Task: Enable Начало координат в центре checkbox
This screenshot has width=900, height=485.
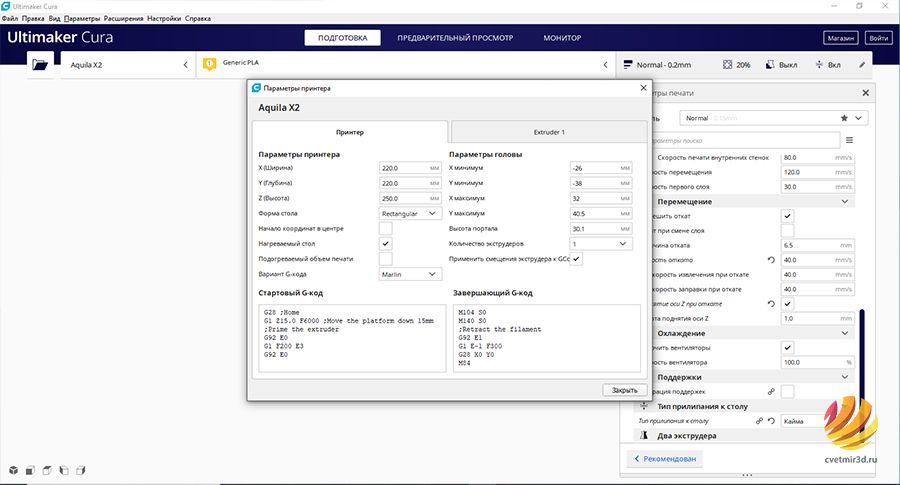Action: coord(386,228)
